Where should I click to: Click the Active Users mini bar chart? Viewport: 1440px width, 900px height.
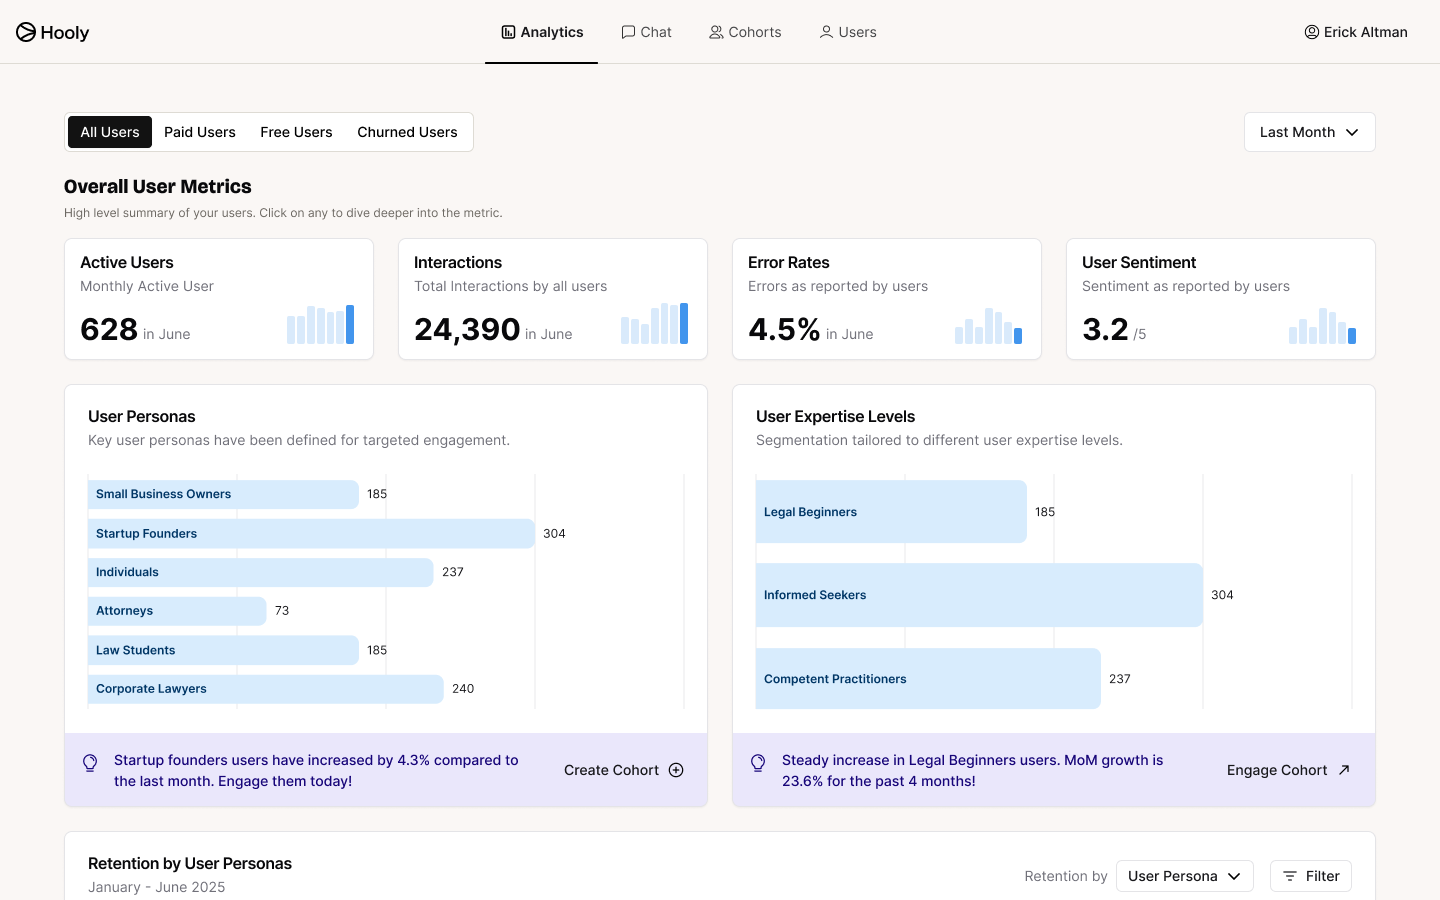(x=320, y=325)
